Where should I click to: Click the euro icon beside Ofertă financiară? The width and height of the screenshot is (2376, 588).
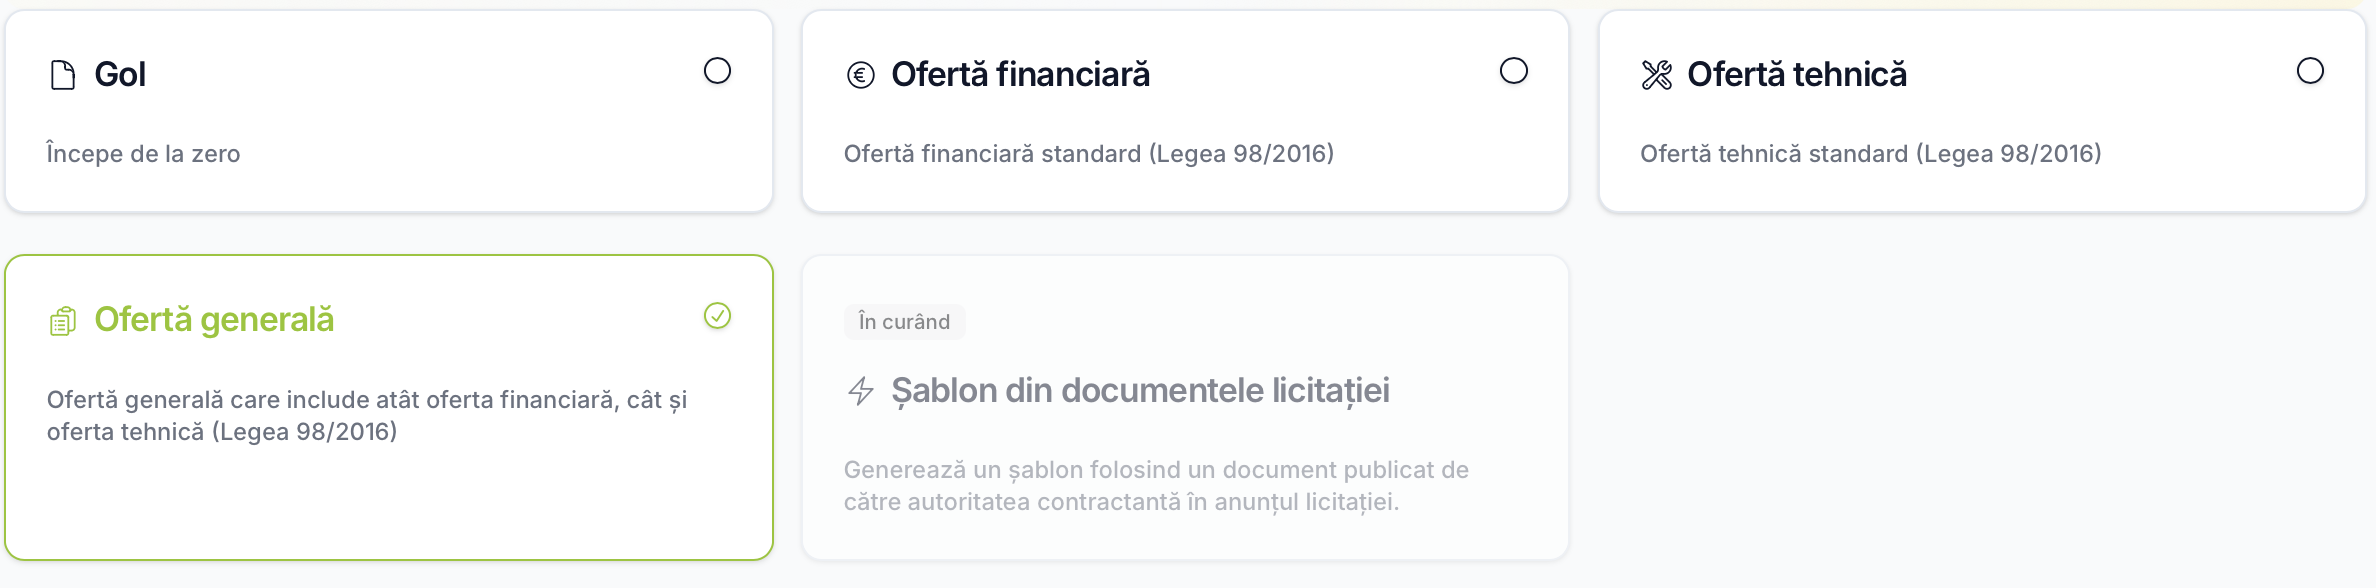pyautogui.click(x=860, y=75)
